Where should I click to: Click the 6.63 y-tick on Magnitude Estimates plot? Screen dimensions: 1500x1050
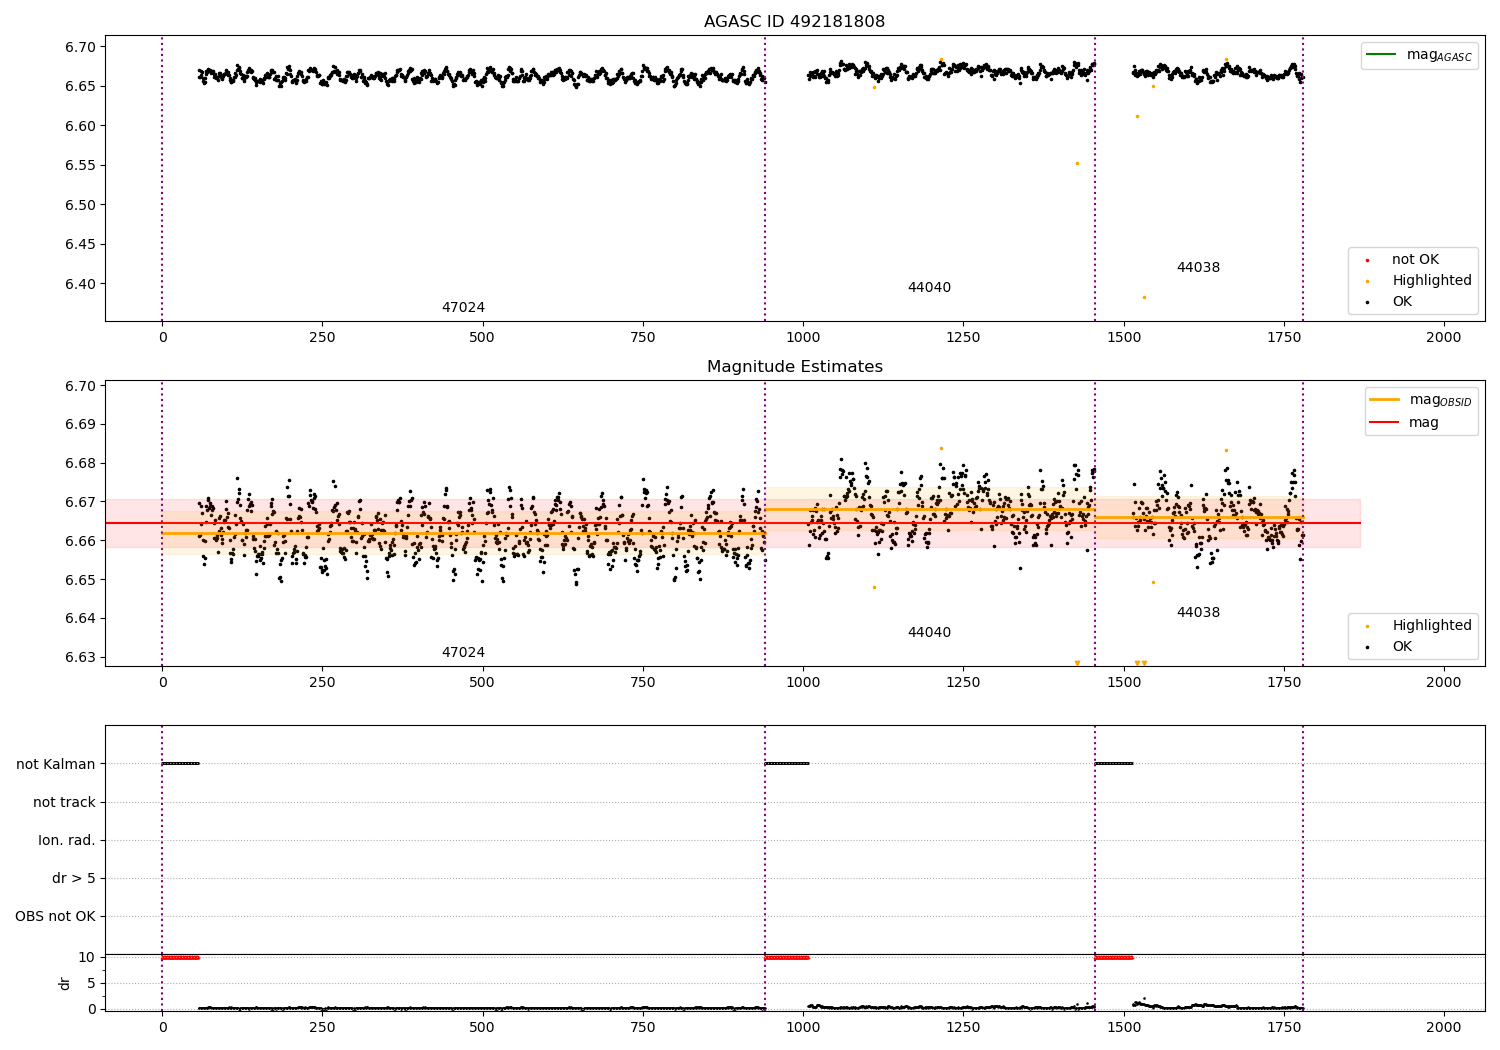pyautogui.click(x=81, y=657)
